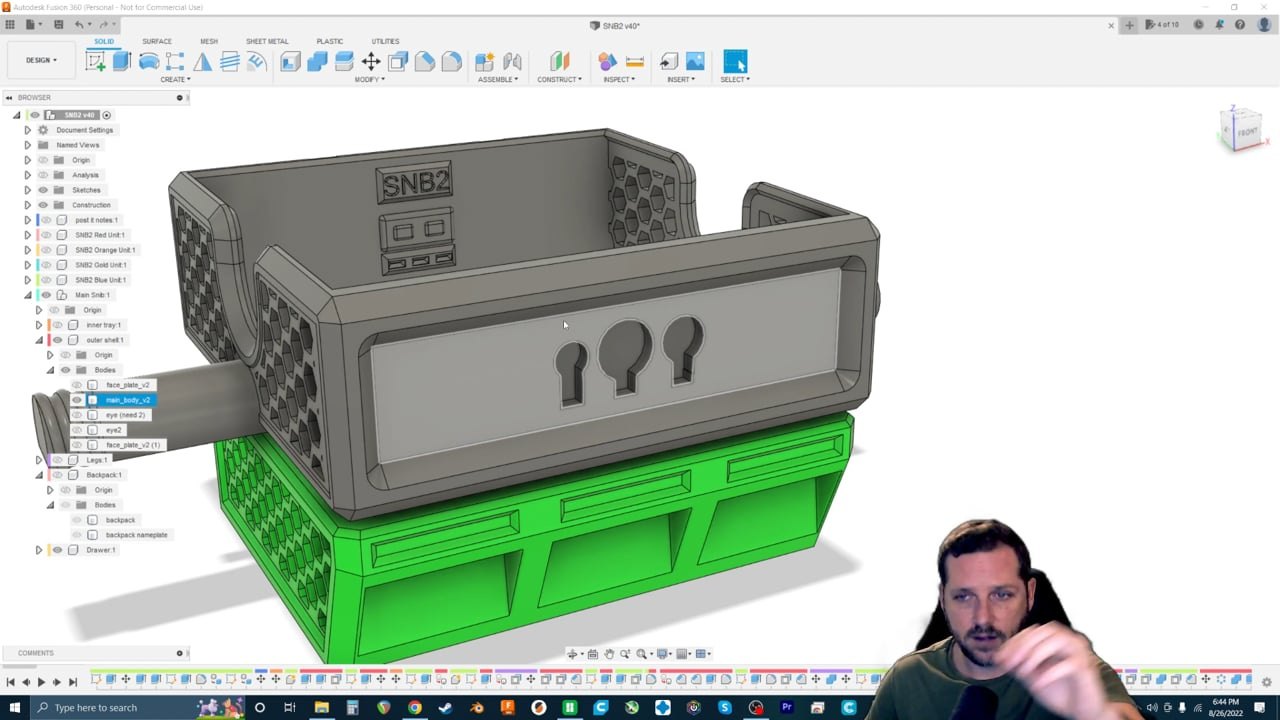Click the Measure tool icon
The image size is (1280, 720).
(634, 61)
